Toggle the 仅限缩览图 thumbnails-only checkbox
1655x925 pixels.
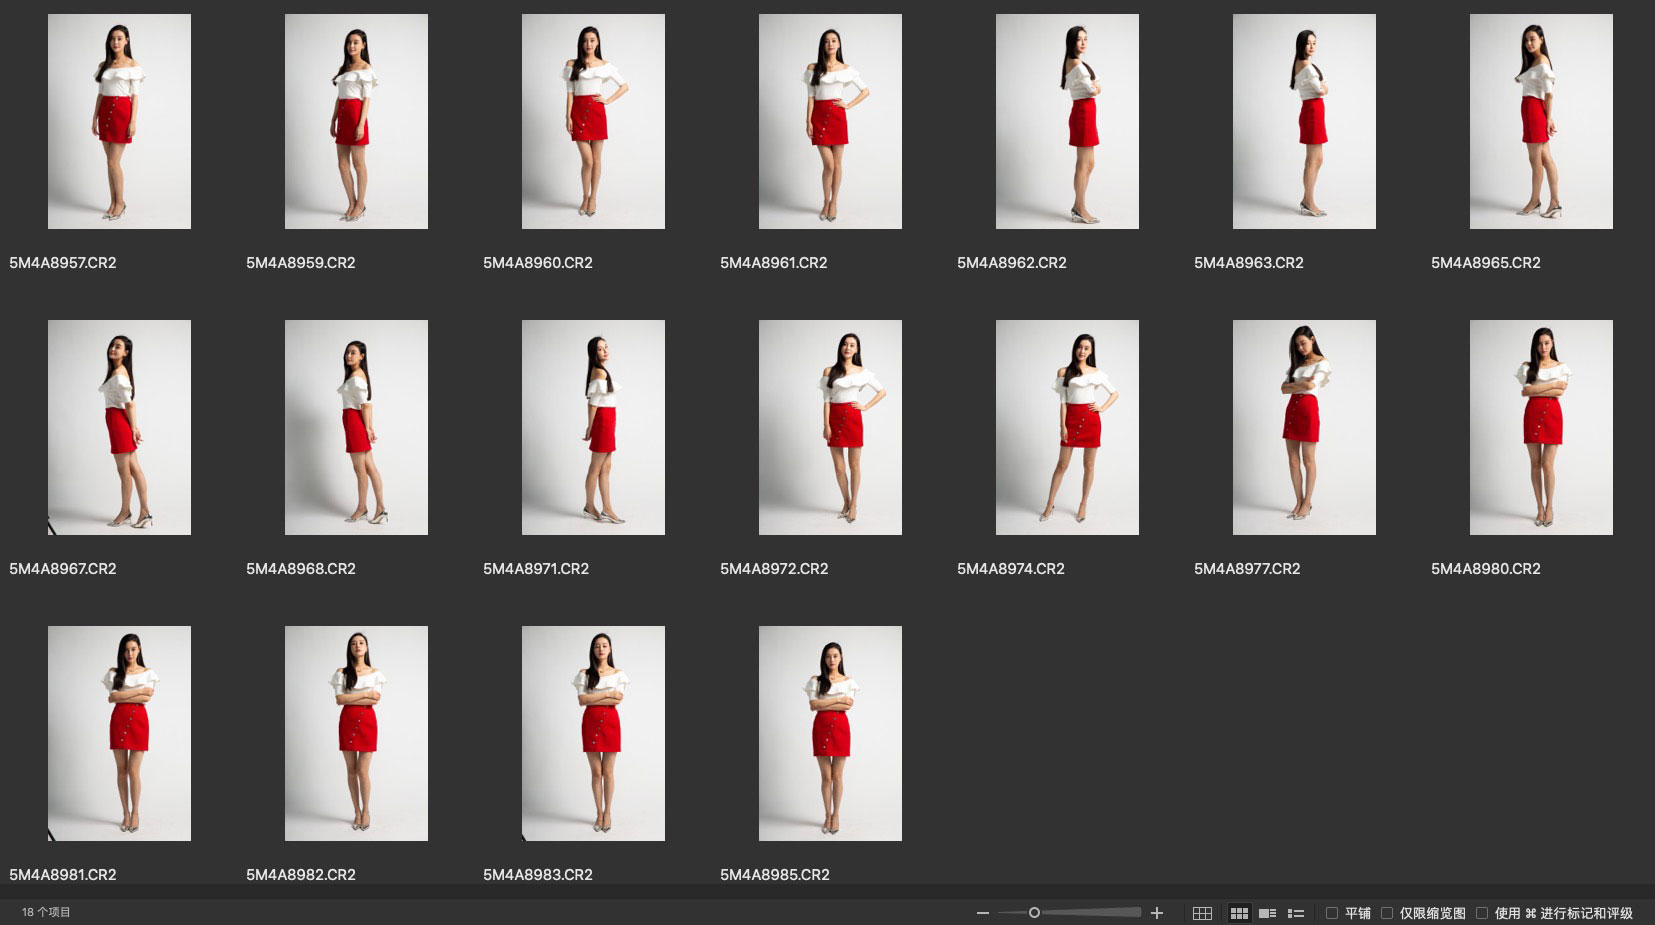click(1387, 913)
